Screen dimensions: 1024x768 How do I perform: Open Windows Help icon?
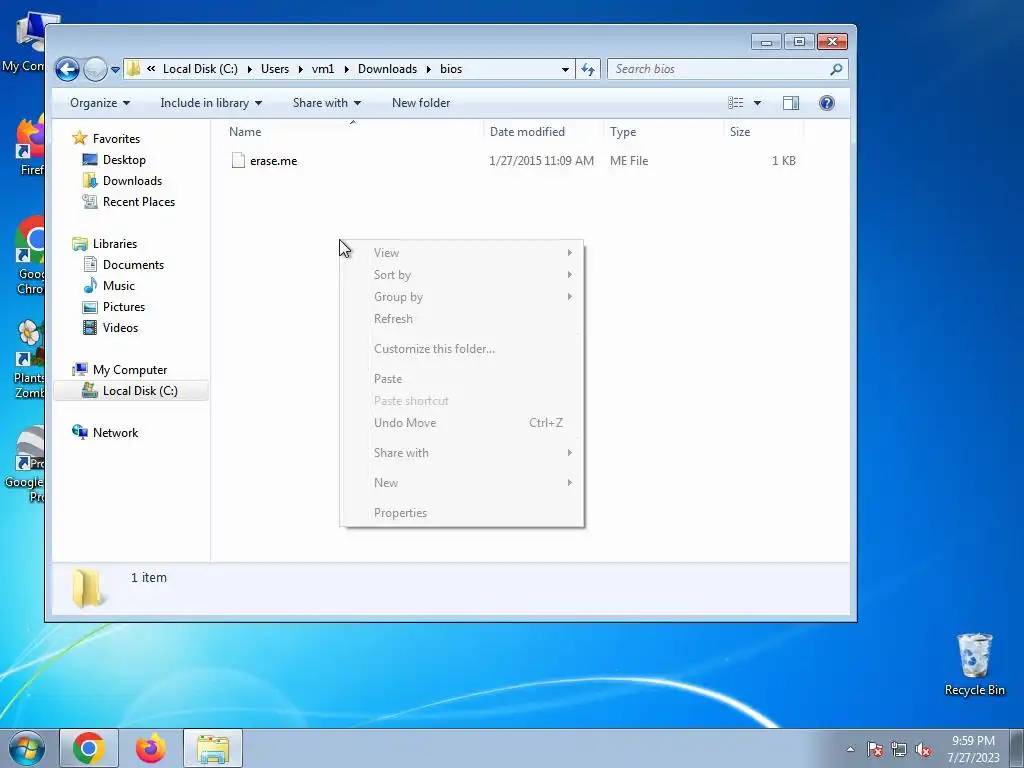pos(826,103)
